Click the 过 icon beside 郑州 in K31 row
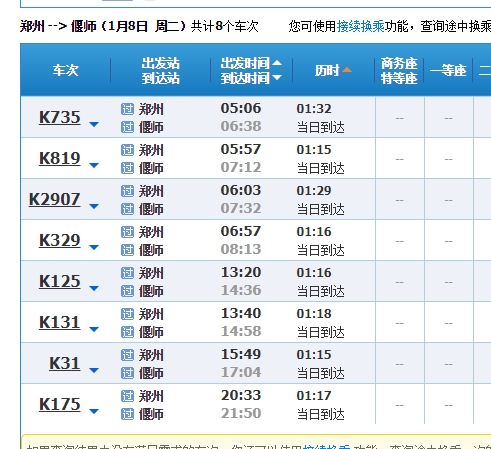 (127, 355)
